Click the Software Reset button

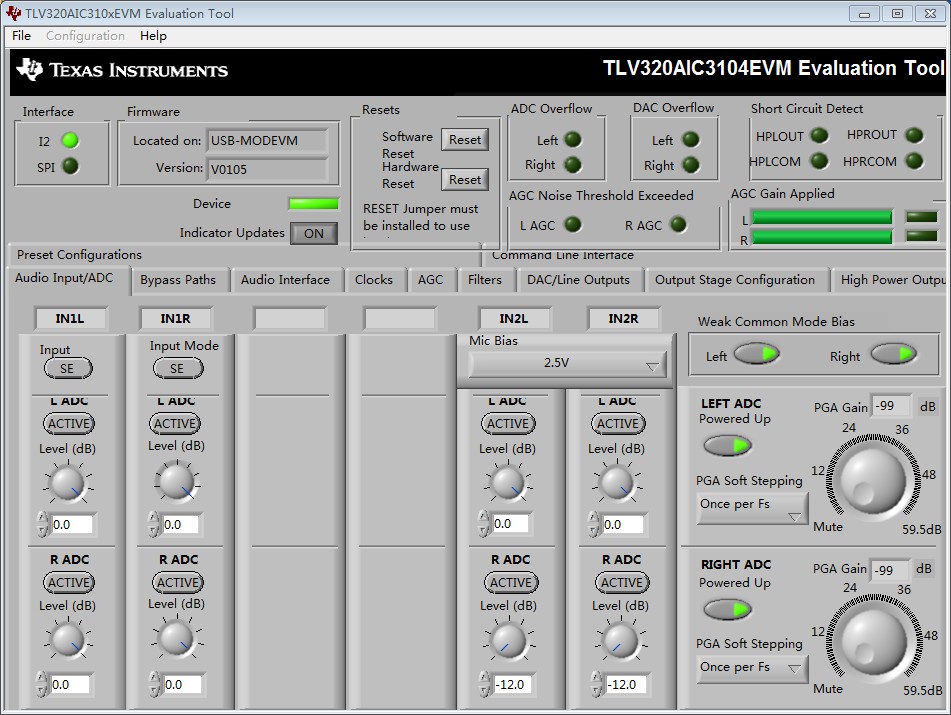pos(465,139)
